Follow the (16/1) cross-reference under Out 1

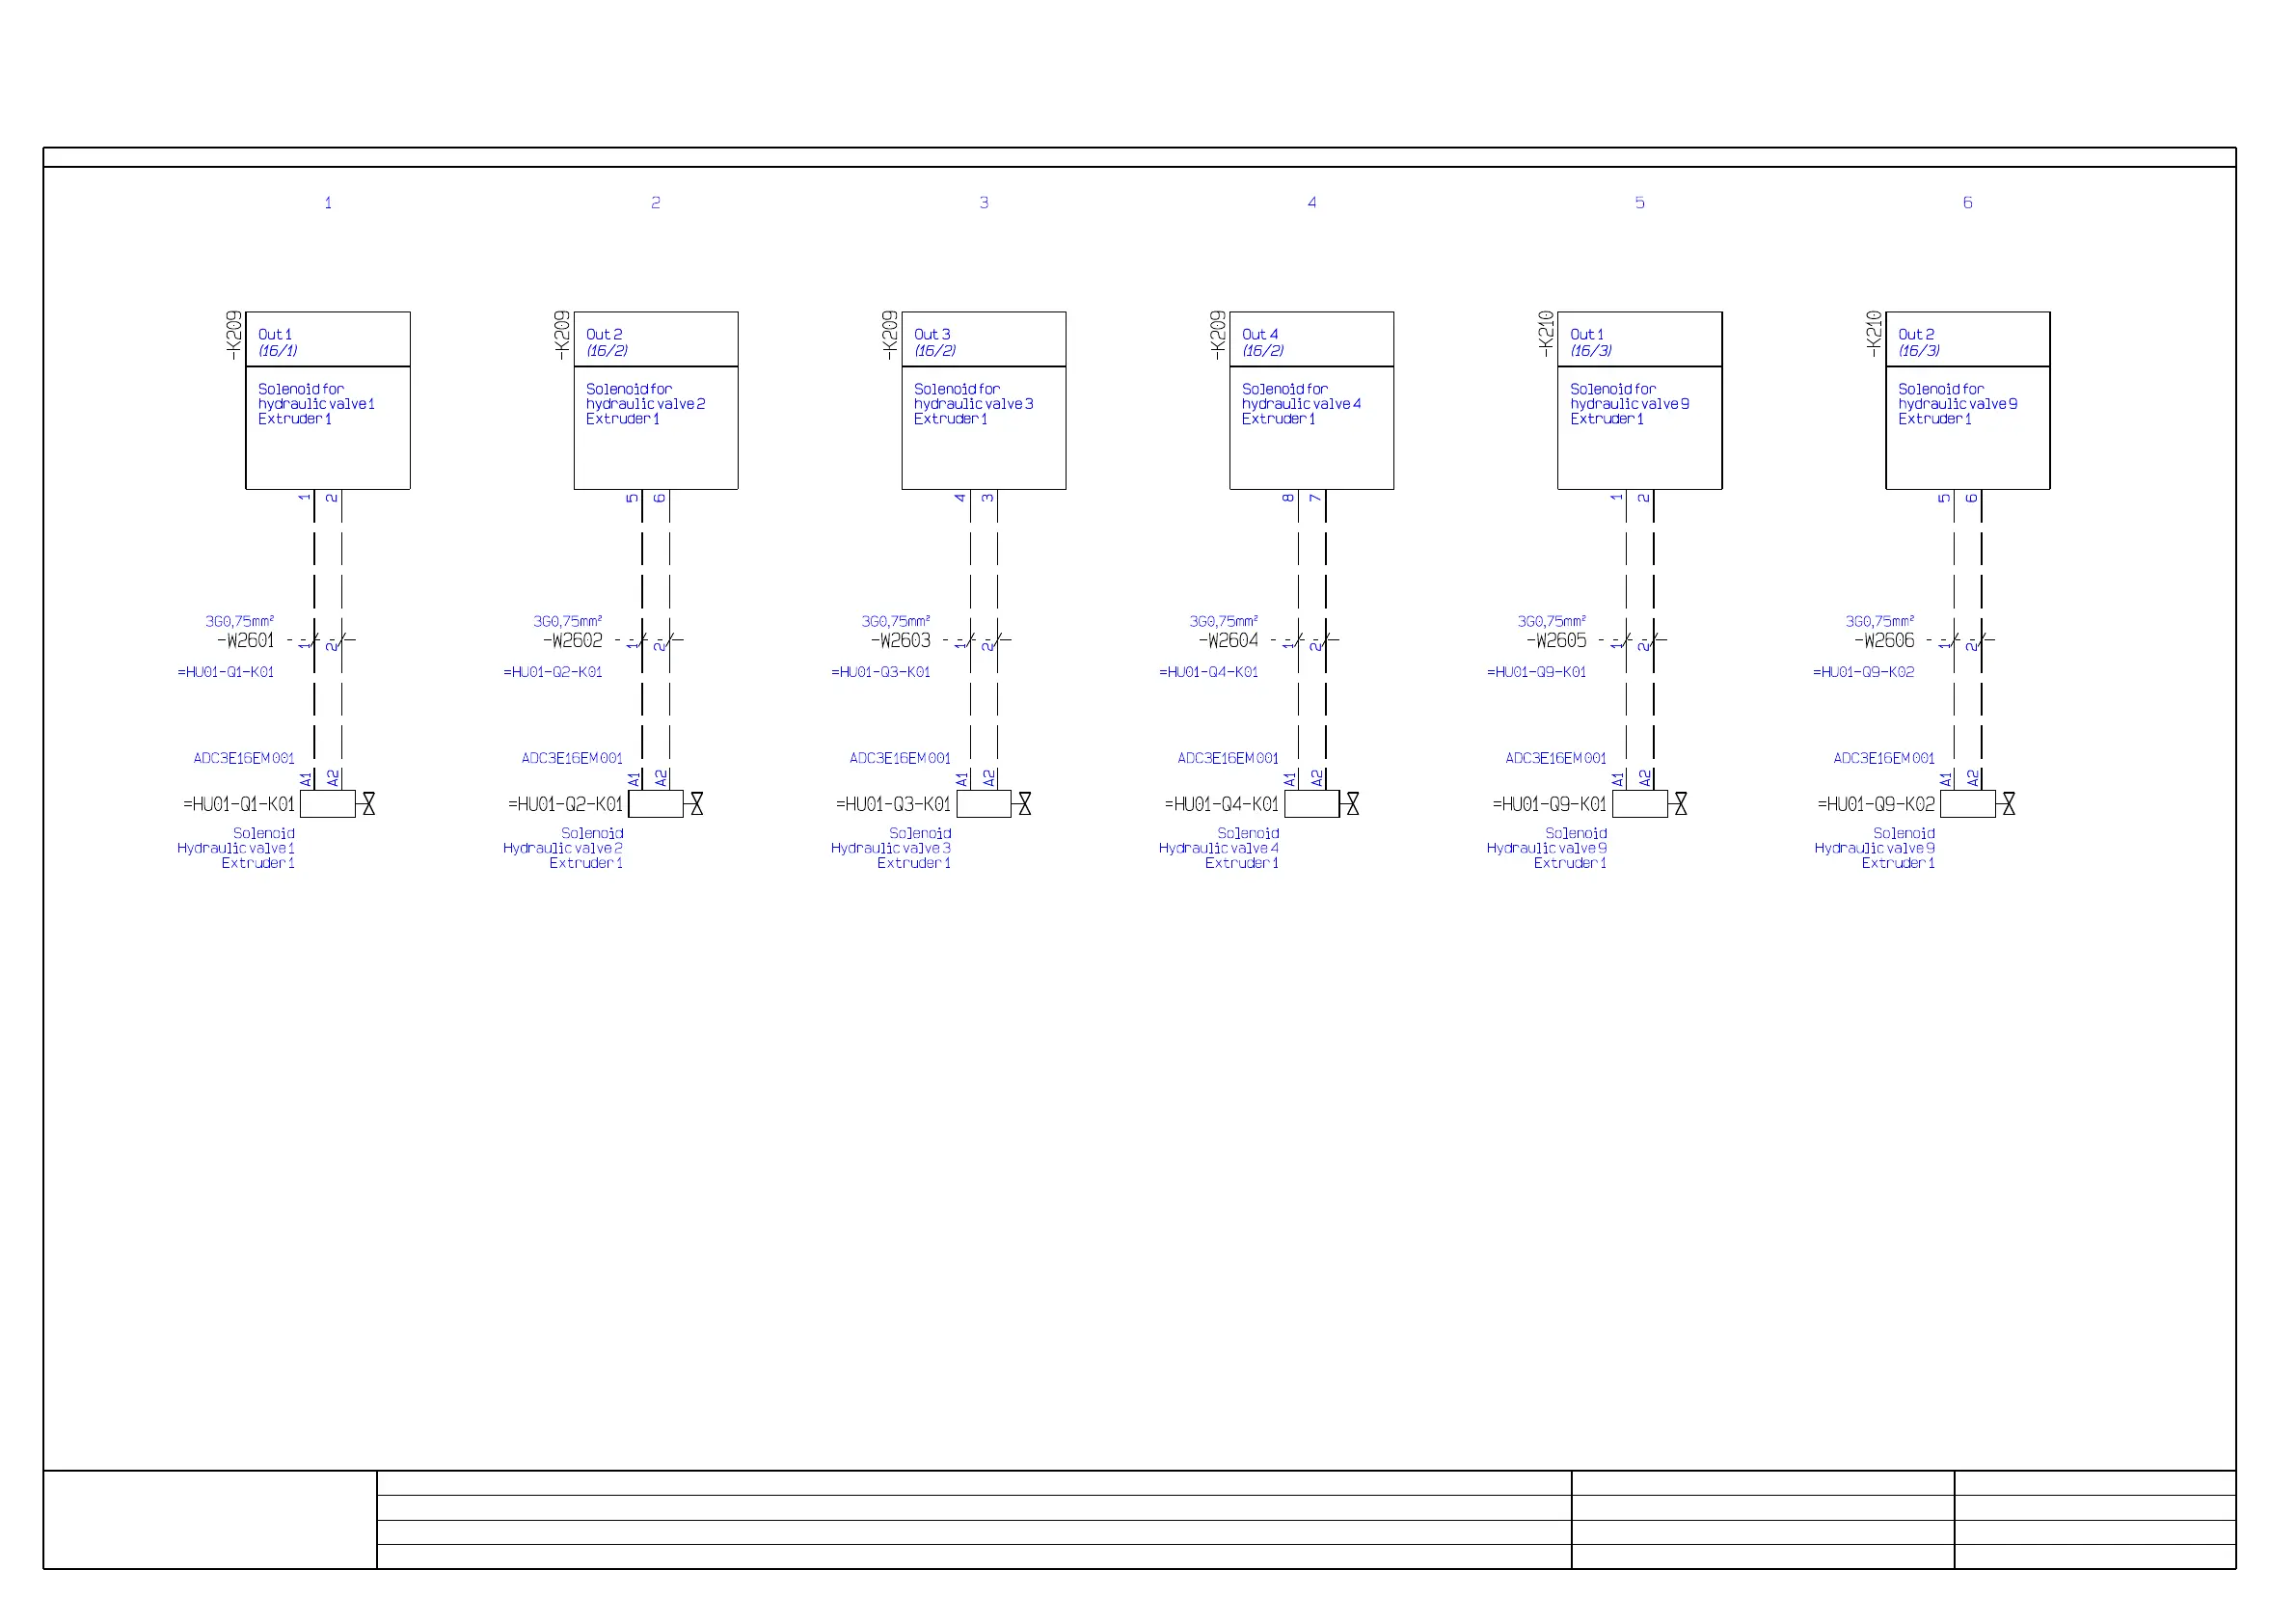point(278,351)
